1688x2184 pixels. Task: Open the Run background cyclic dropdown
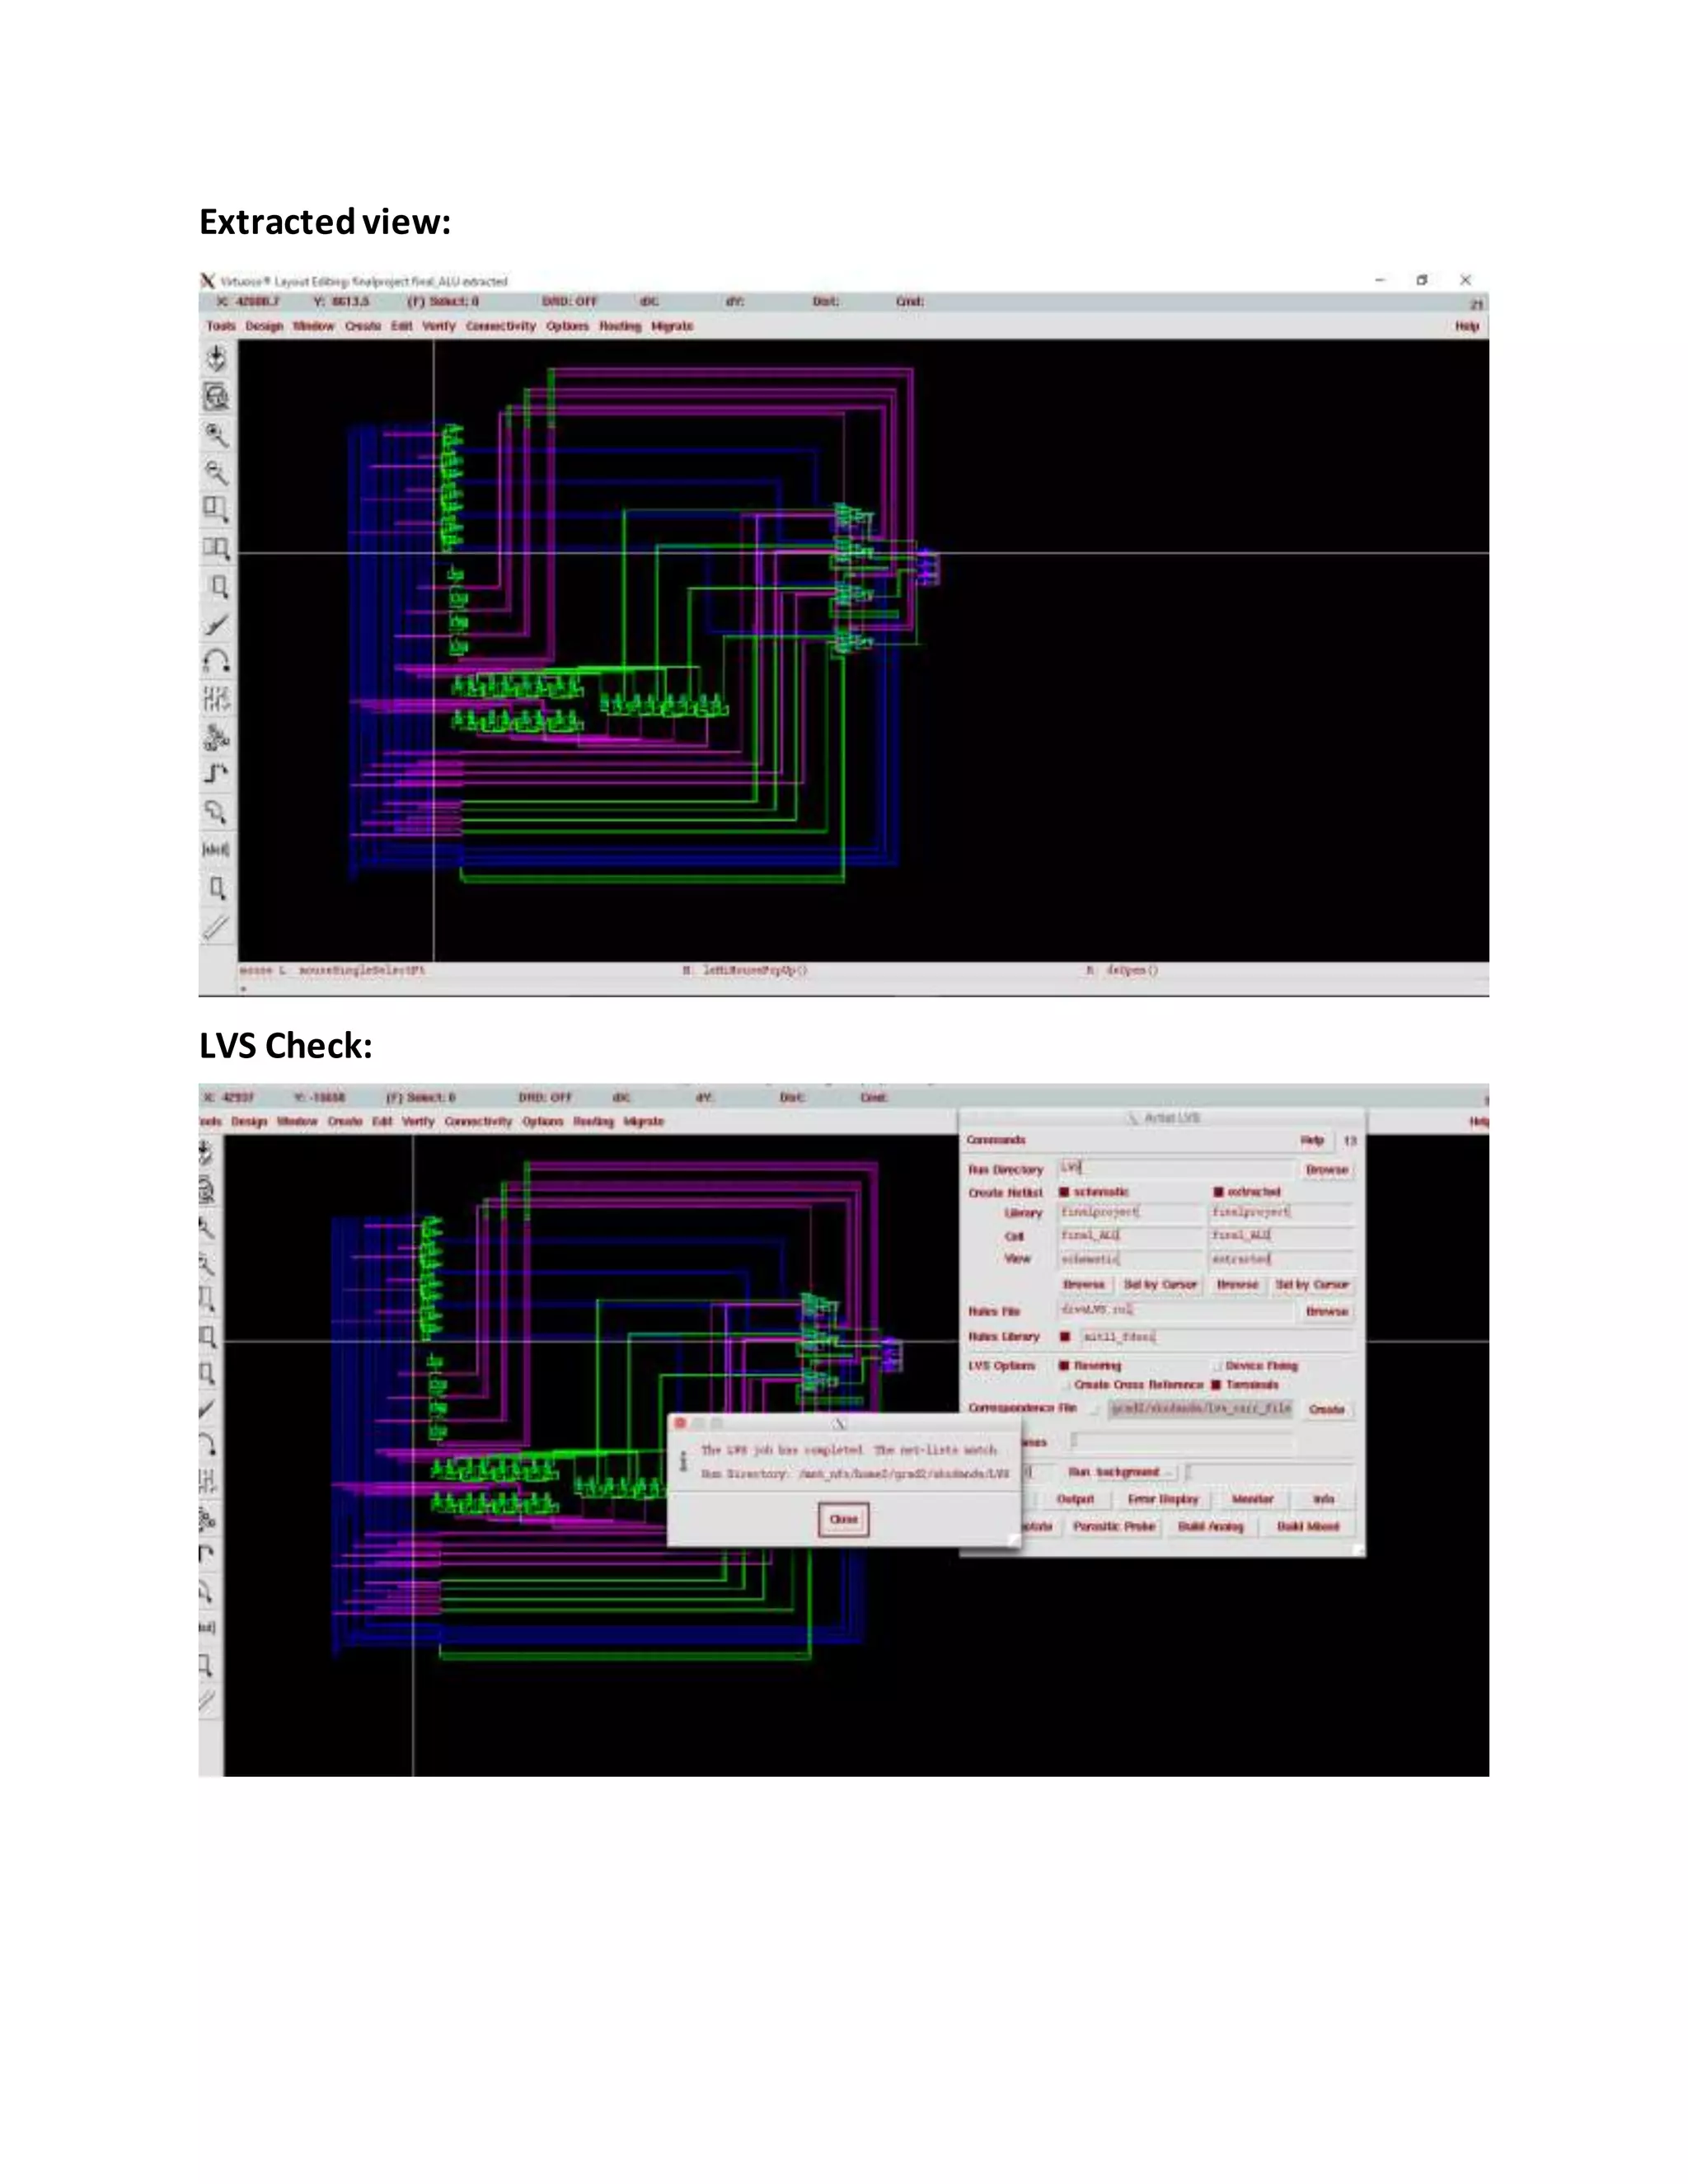(1119, 1472)
